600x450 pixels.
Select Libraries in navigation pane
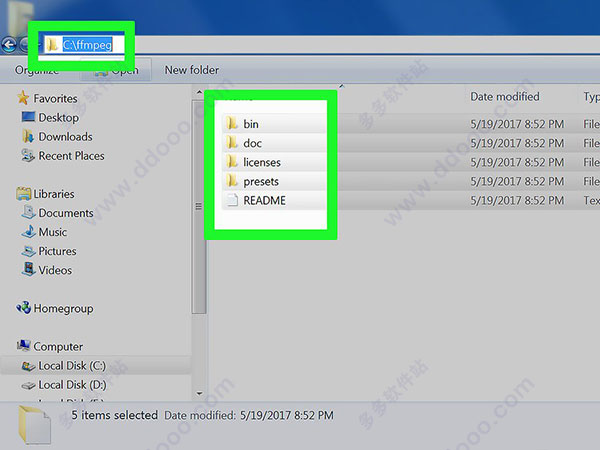54,194
